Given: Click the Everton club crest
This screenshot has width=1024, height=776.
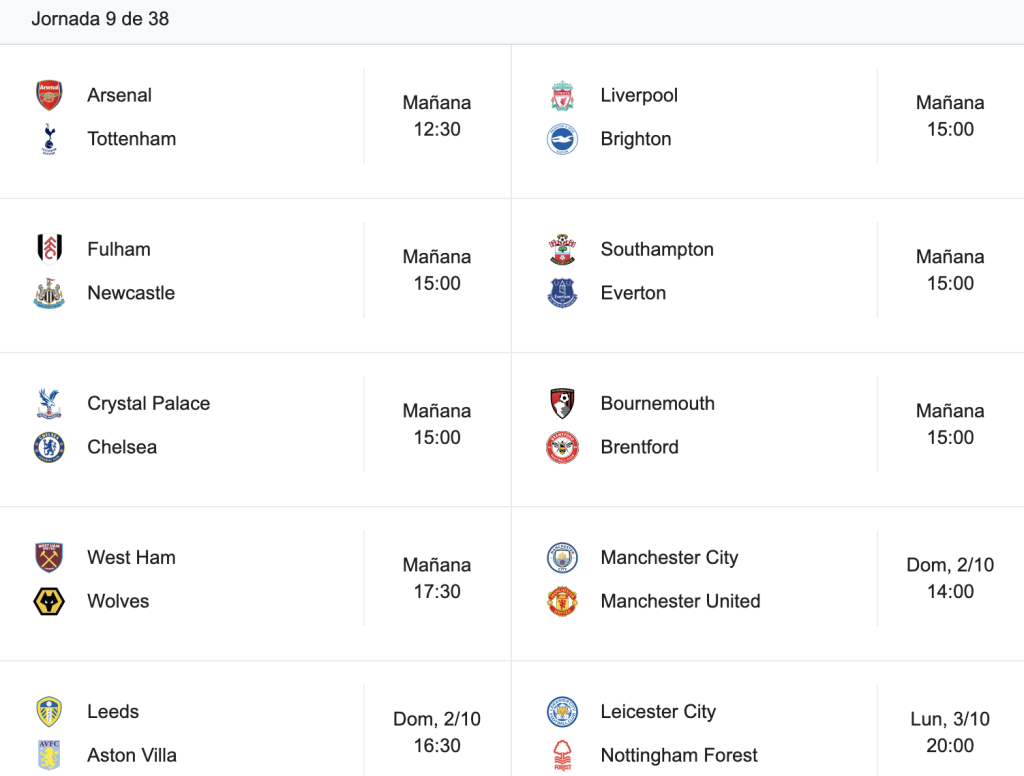Looking at the screenshot, I should coord(562,293).
